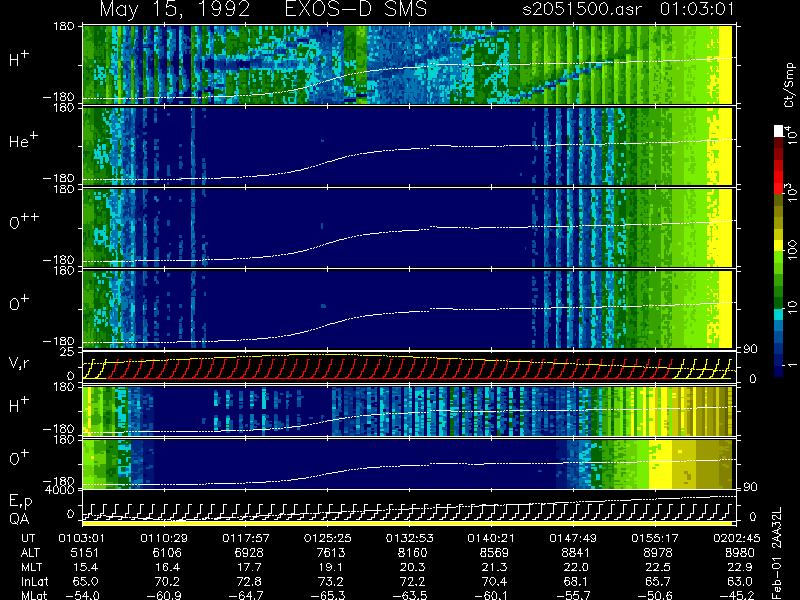This screenshot has width=800, height=600.
Task: Click altitude value "6106"
Action: (167, 553)
